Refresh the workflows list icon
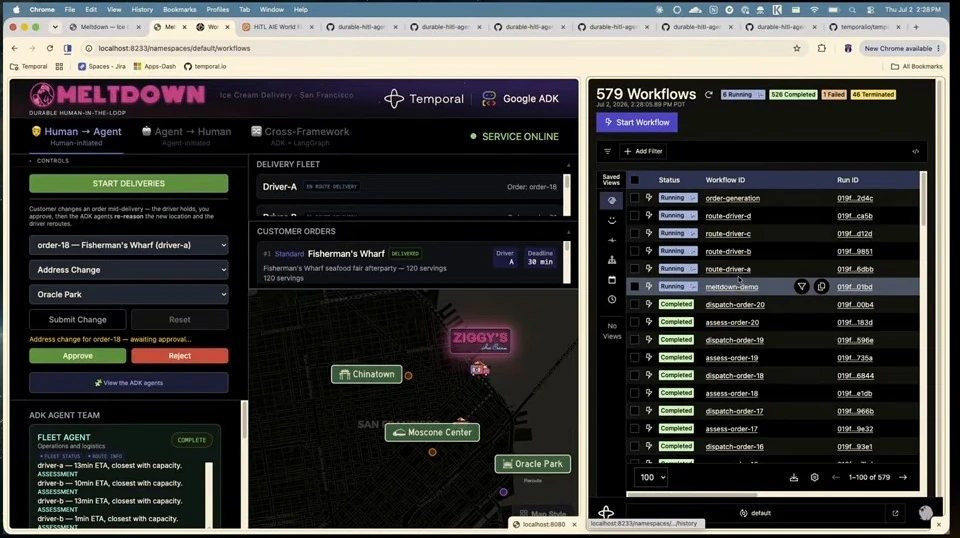Screen dimensions: 960x538 pyautogui.click(x=708, y=95)
